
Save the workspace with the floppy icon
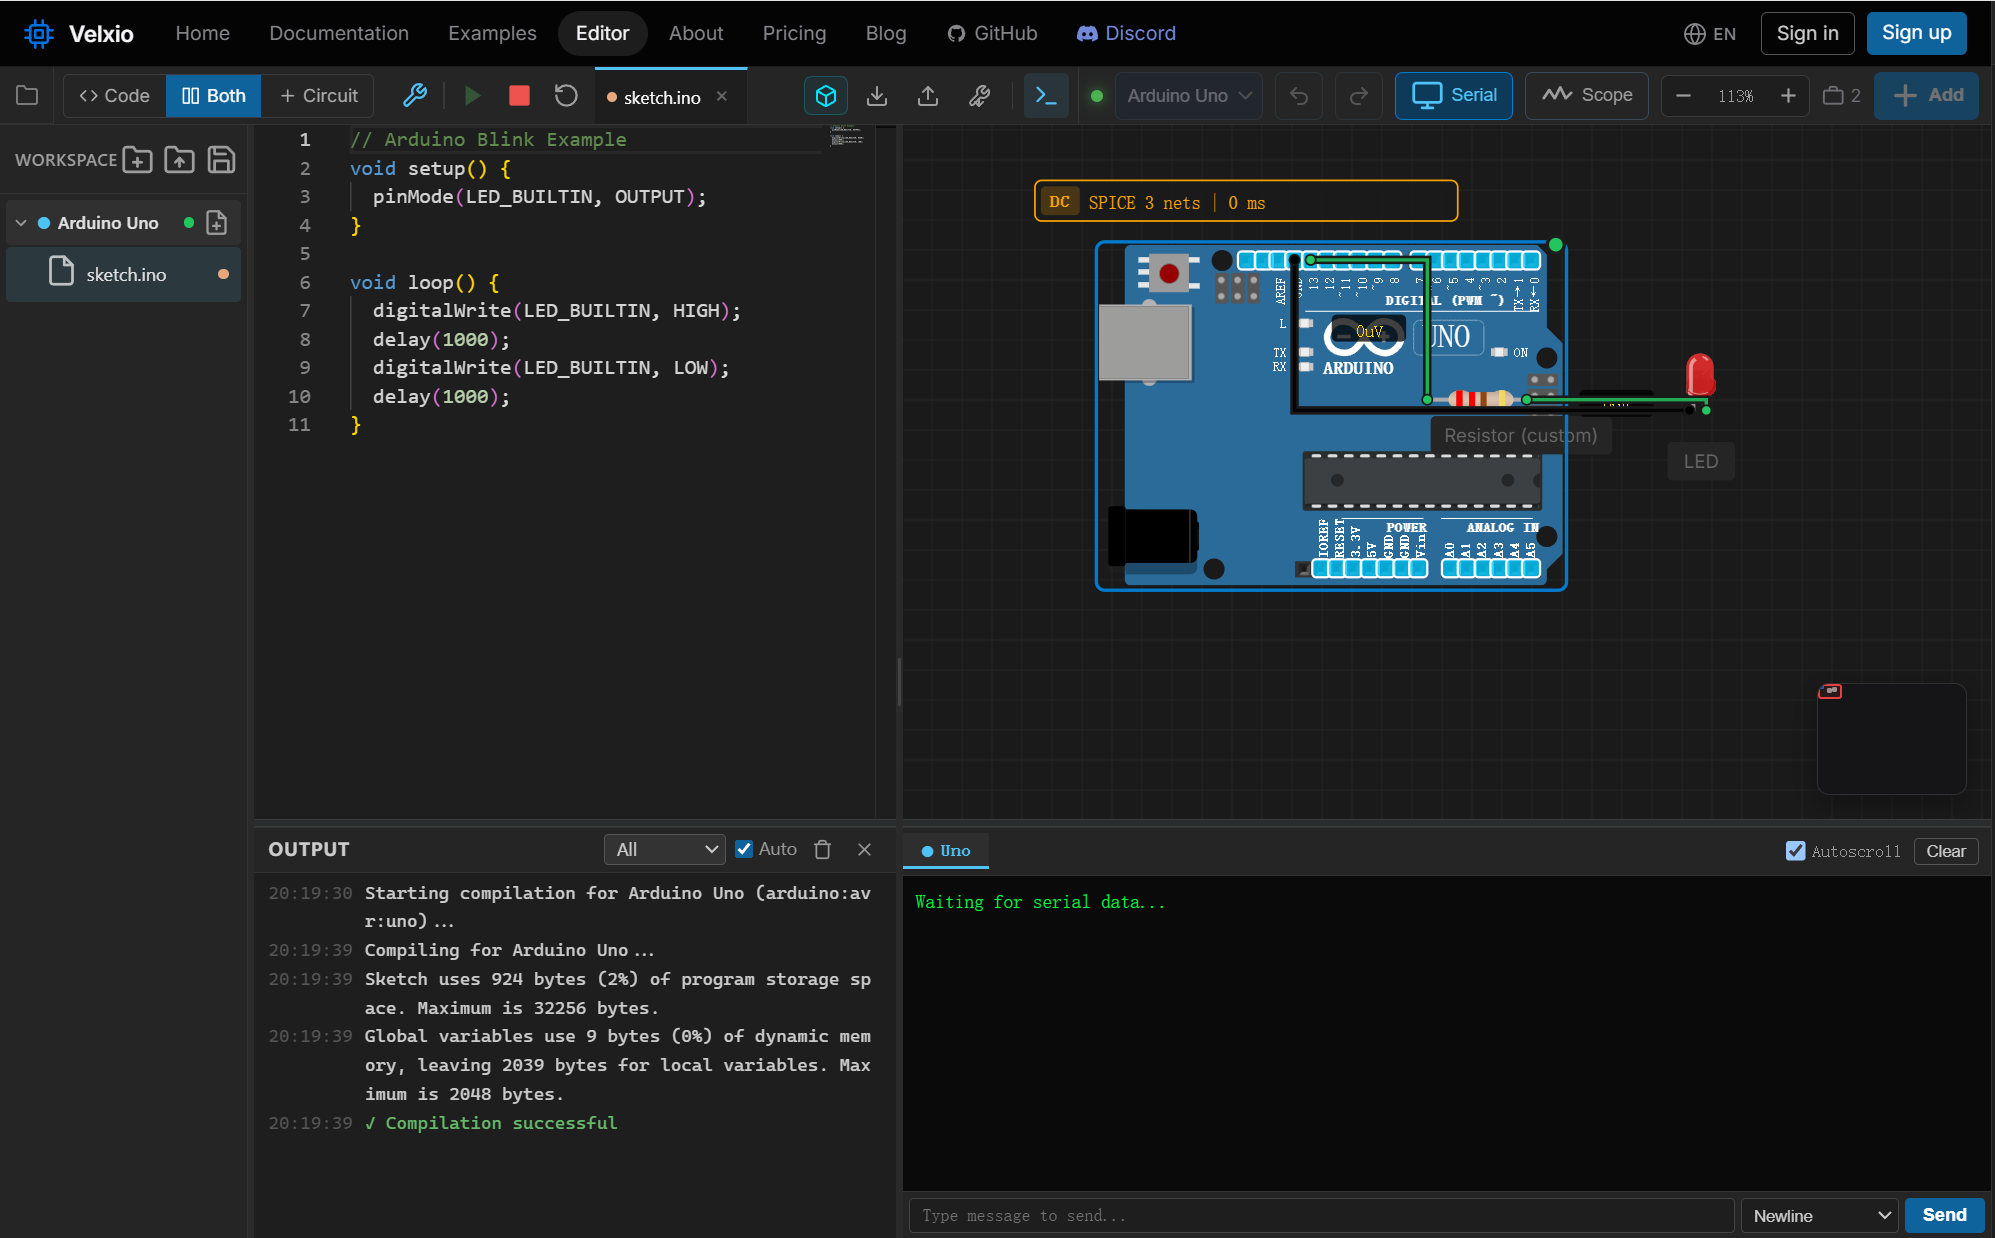tap(221, 159)
